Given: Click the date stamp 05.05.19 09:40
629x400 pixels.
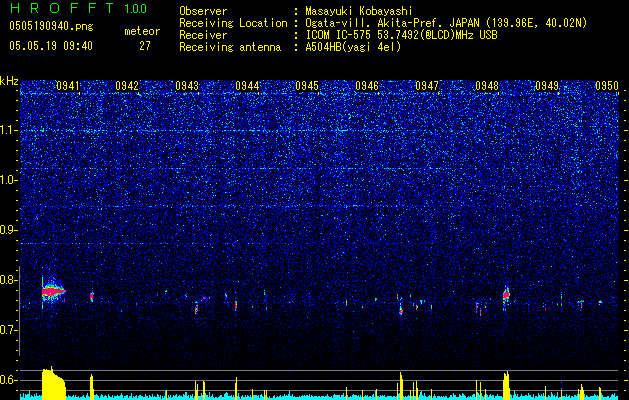Looking at the screenshot, I should coord(51,46).
